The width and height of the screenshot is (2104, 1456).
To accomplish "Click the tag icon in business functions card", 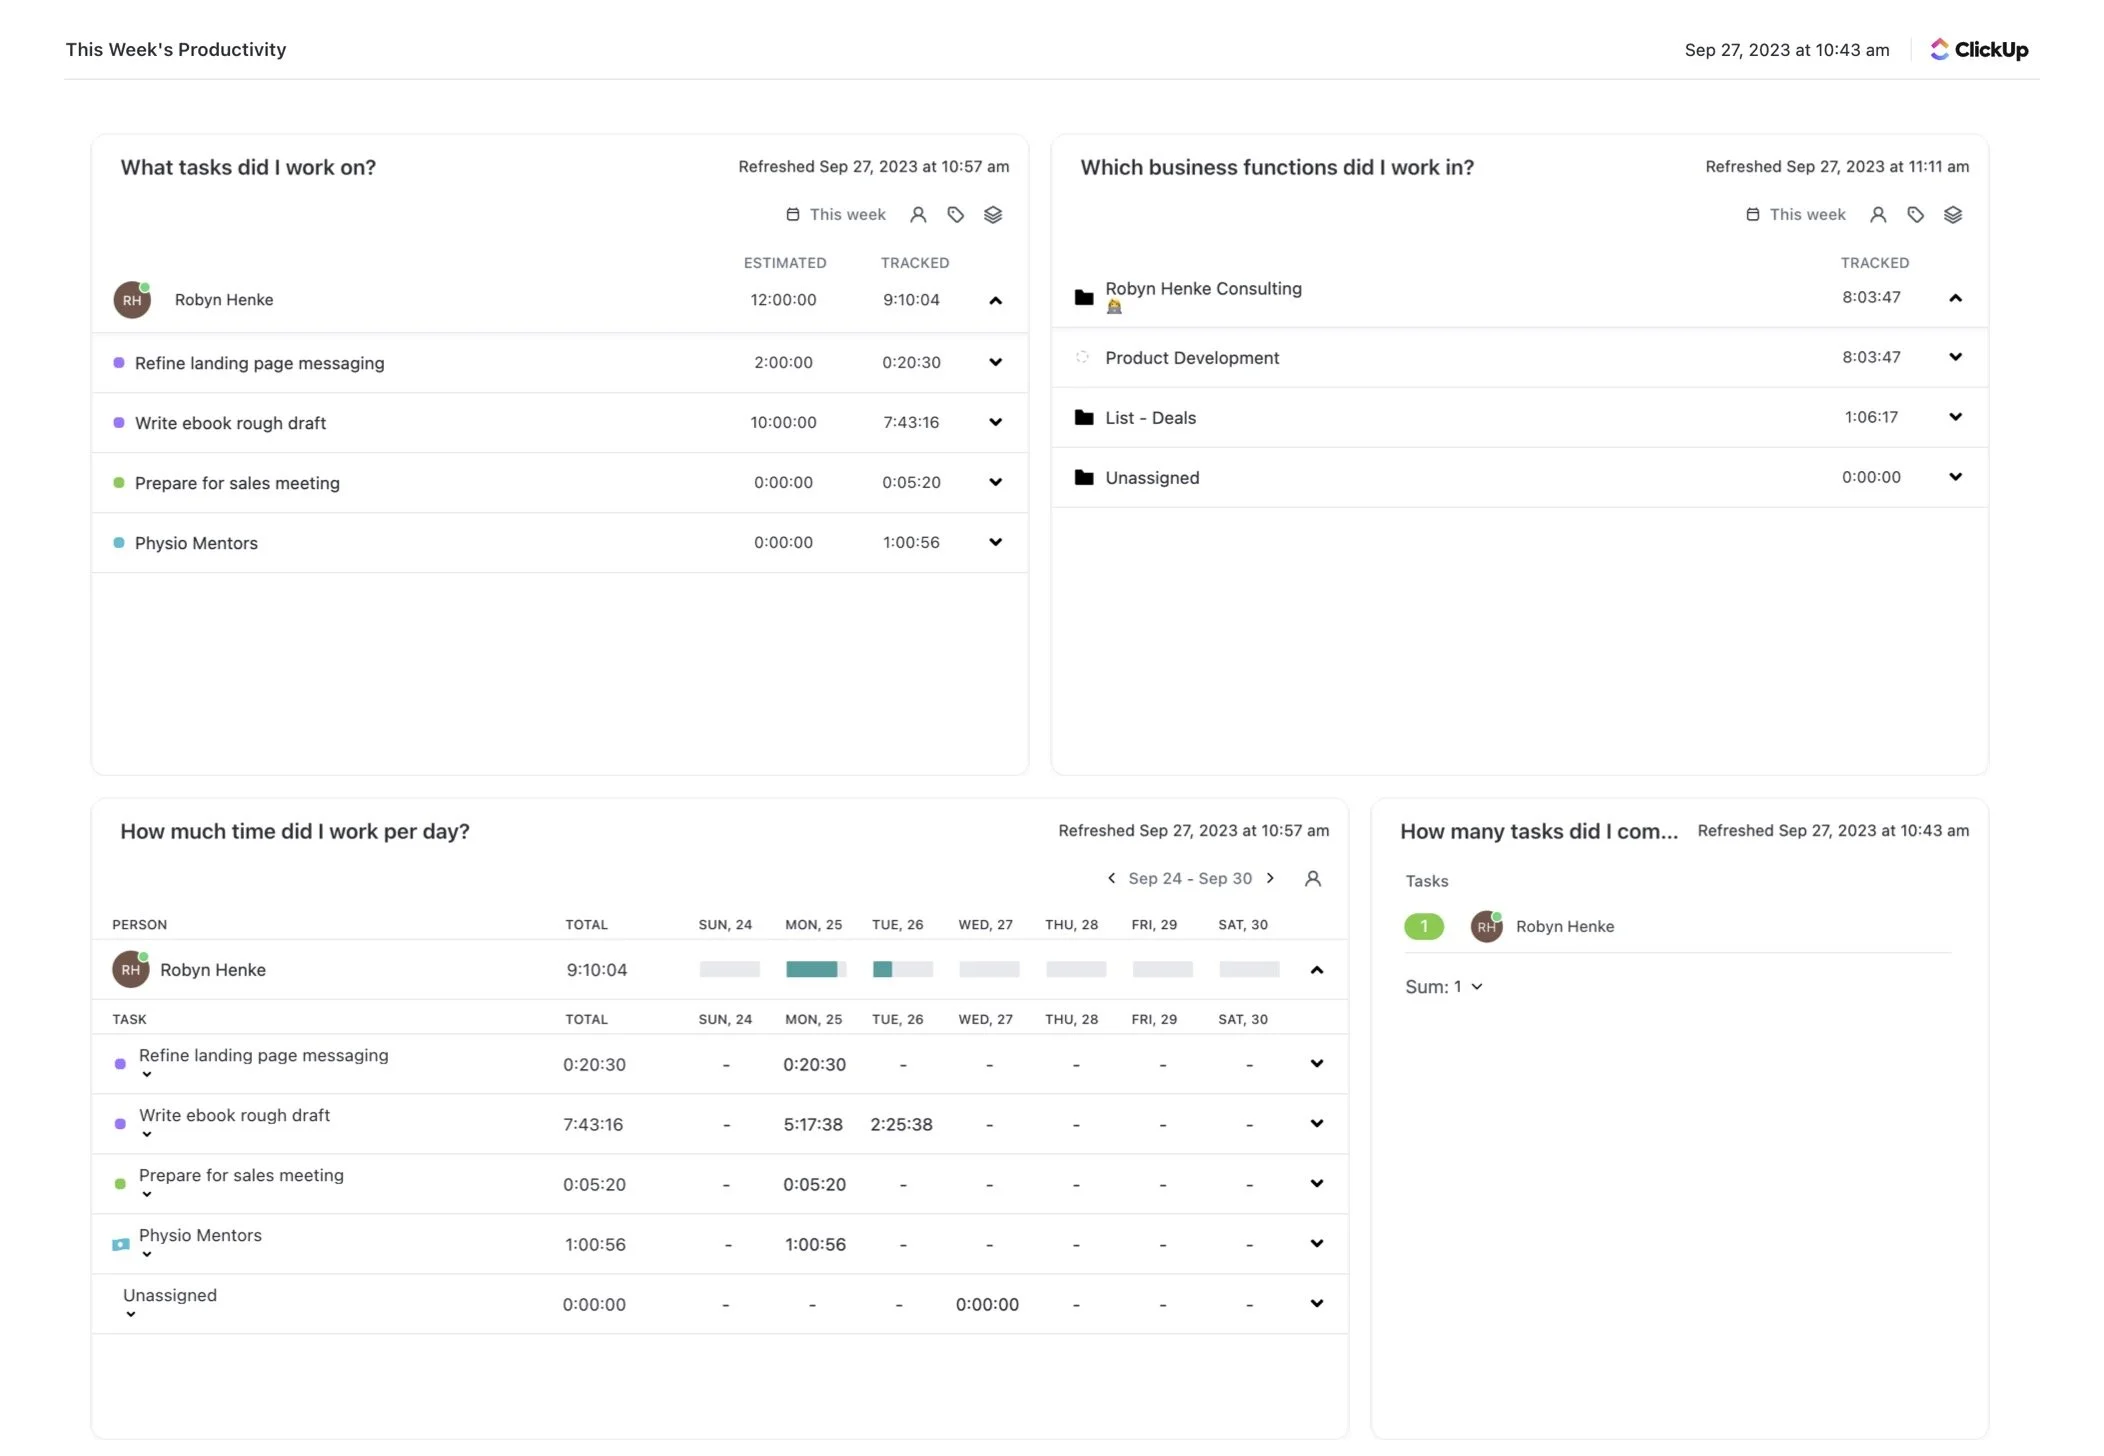I will click(1916, 214).
